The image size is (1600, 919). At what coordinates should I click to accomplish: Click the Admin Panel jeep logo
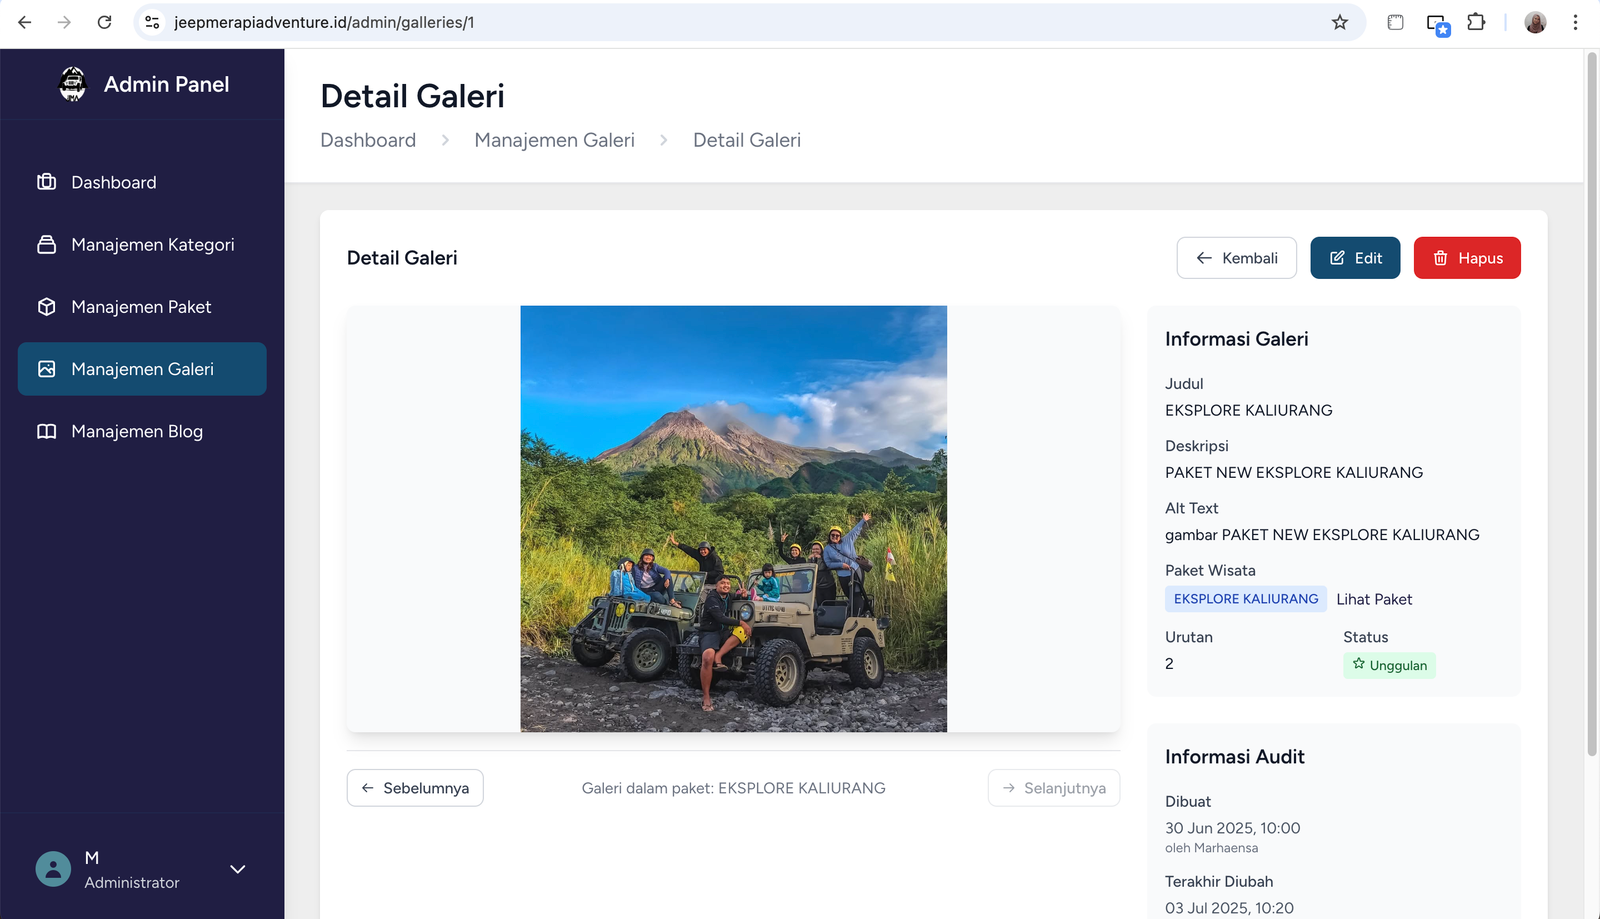(73, 84)
